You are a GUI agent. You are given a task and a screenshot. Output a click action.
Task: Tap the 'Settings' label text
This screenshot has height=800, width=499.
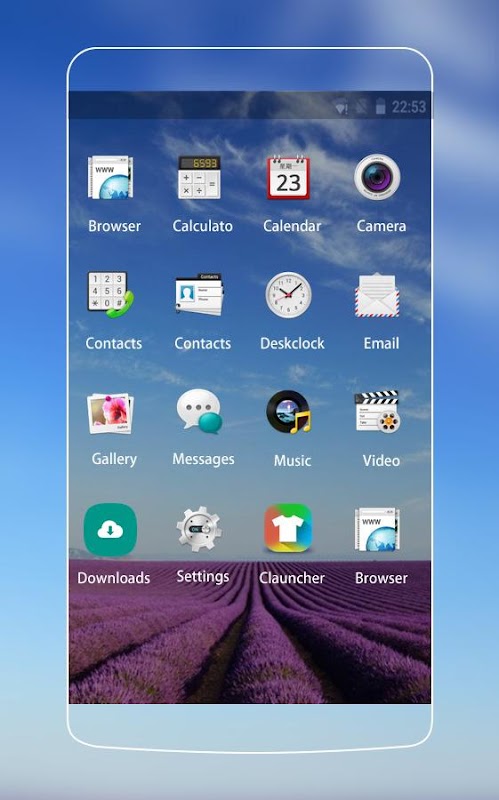[203, 577]
